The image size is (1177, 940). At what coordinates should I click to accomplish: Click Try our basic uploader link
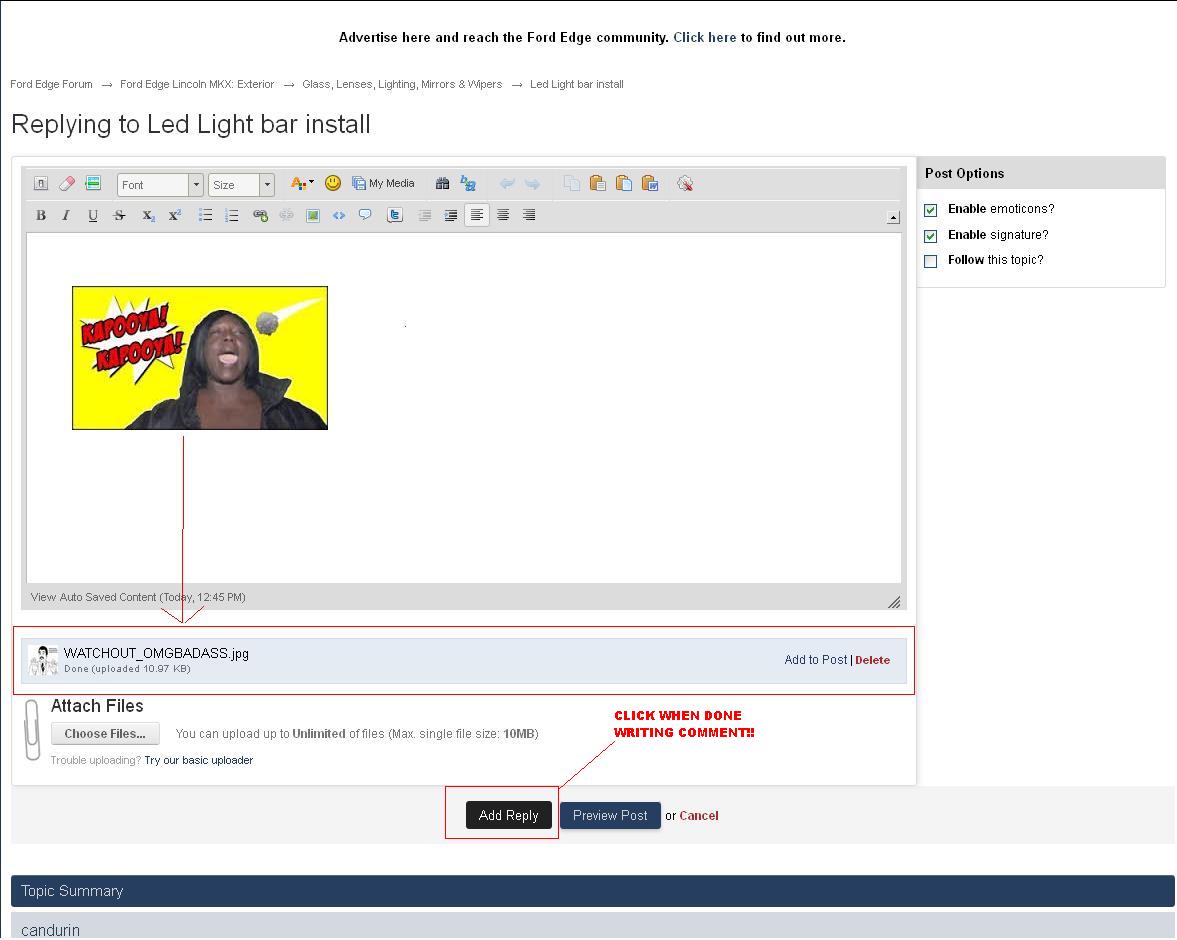[199, 761]
